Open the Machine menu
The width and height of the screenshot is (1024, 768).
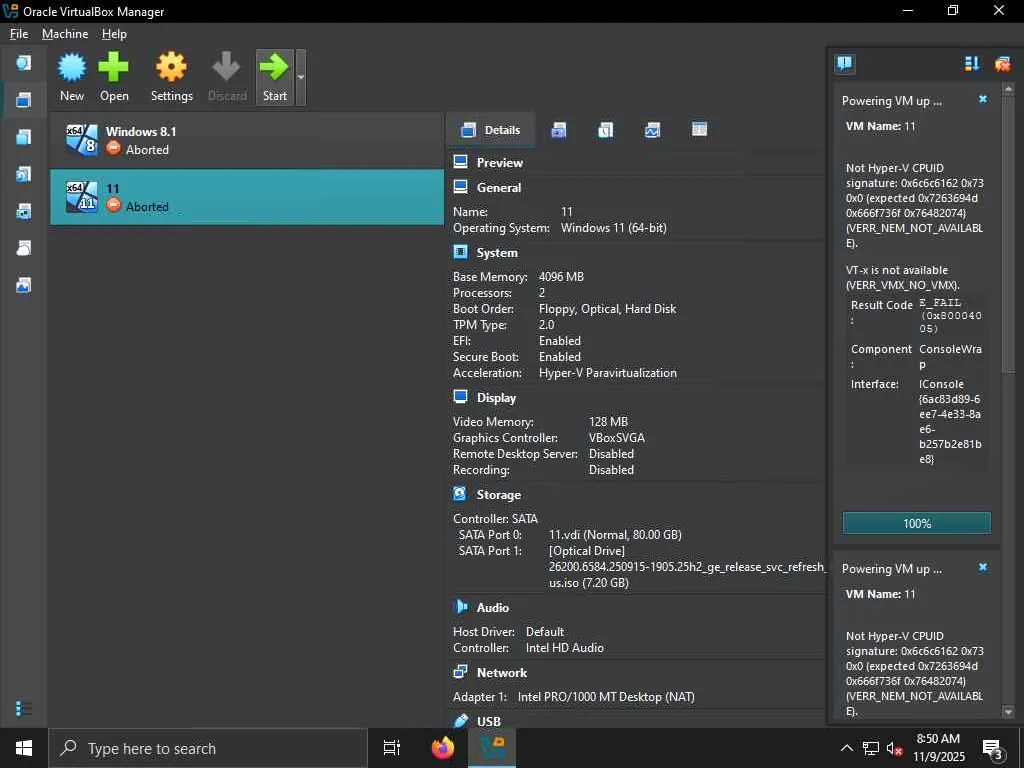click(65, 34)
